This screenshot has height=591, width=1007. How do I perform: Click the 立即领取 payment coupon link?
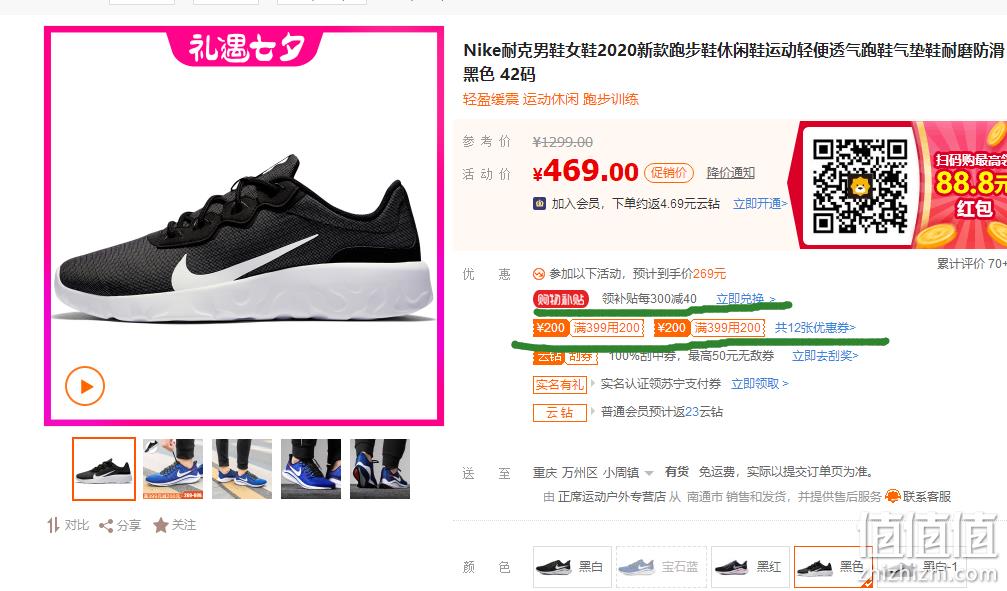[760, 384]
